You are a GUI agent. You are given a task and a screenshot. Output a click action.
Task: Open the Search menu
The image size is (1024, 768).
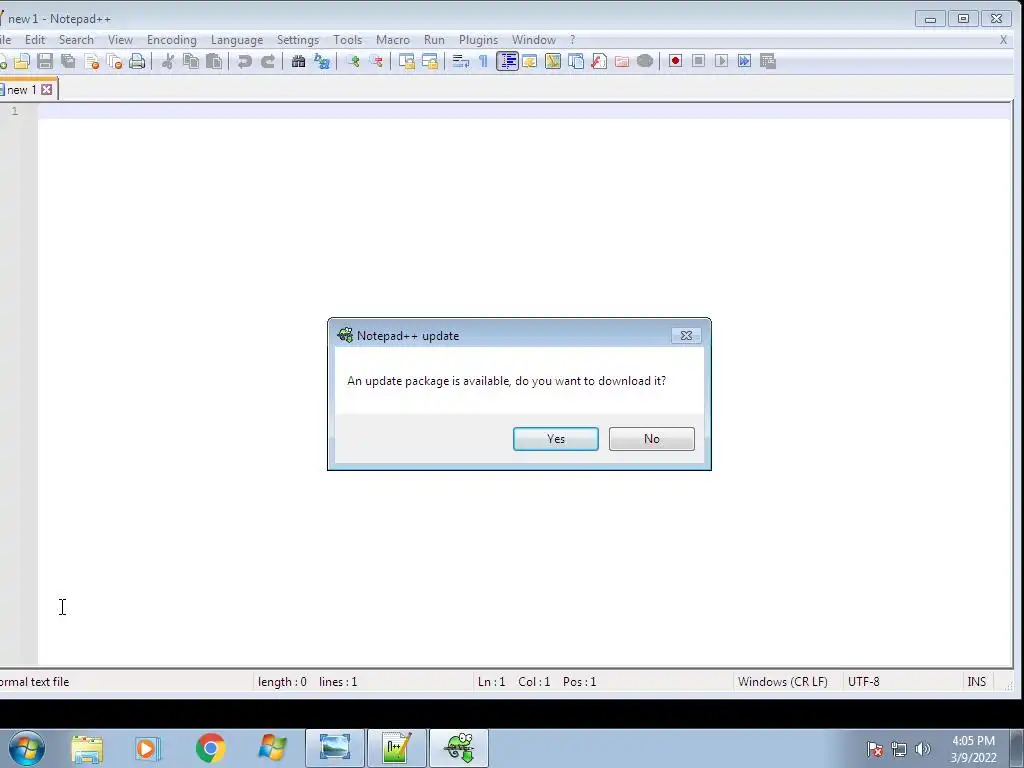pyautogui.click(x=76, y=40)
